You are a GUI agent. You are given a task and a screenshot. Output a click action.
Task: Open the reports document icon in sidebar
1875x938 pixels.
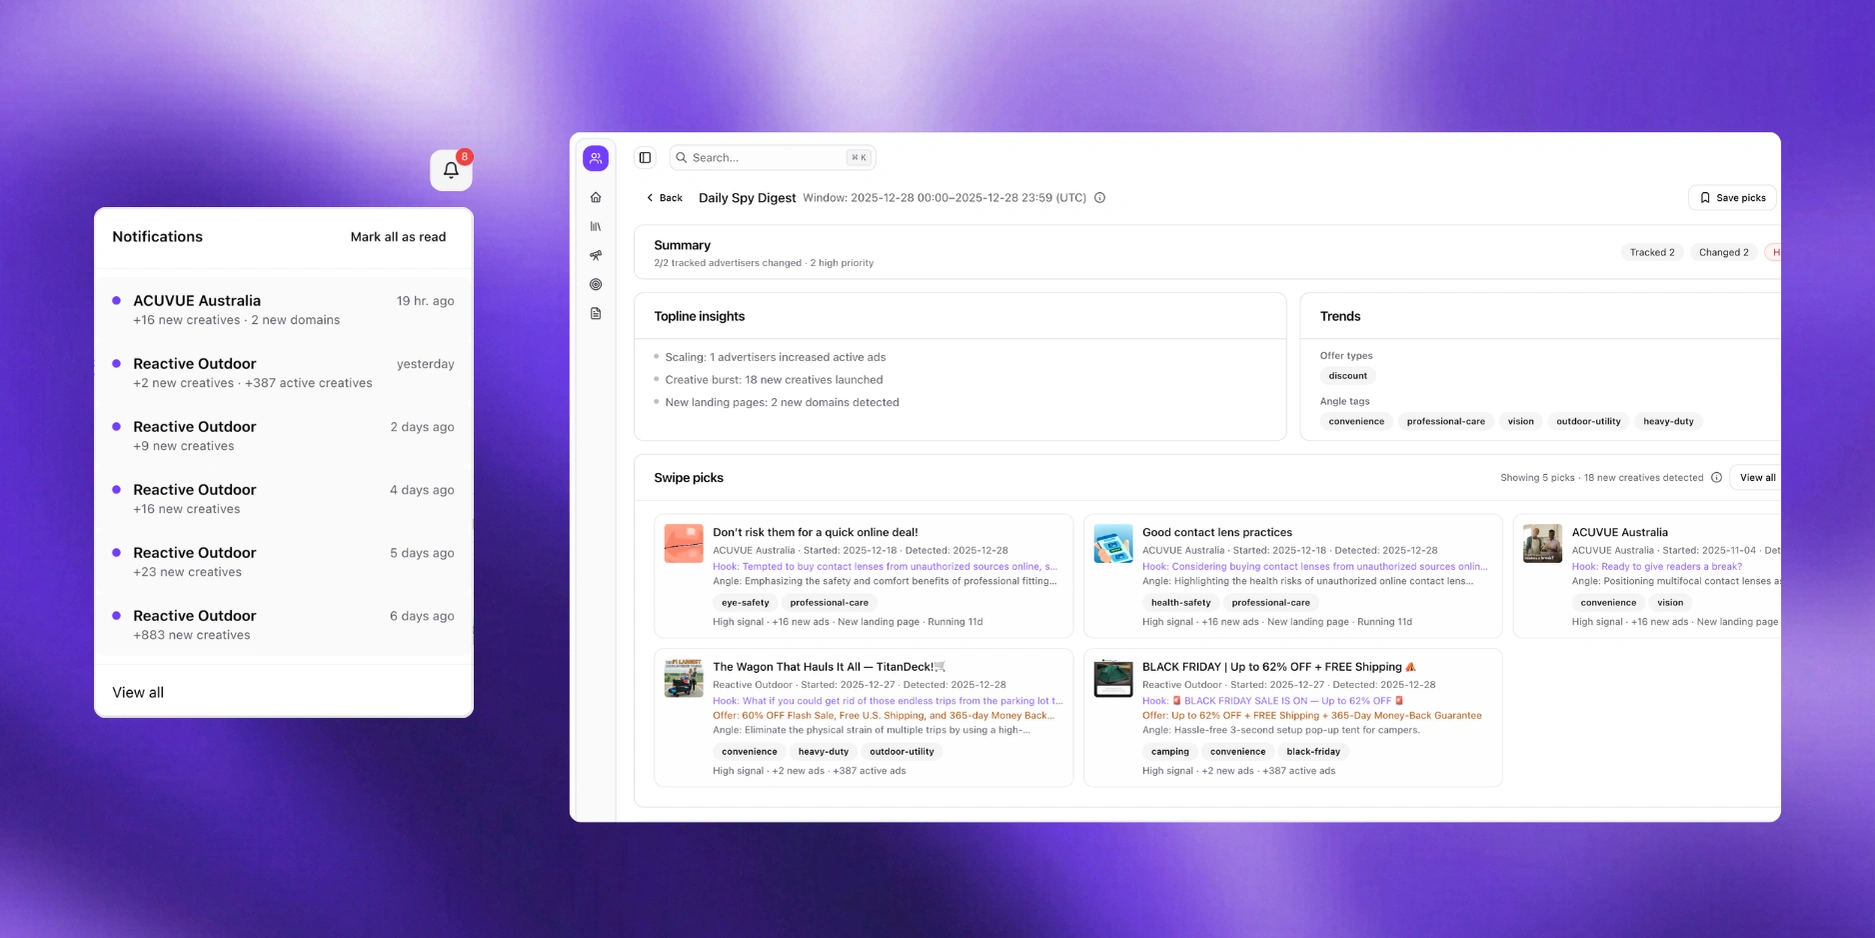[596, 313]
